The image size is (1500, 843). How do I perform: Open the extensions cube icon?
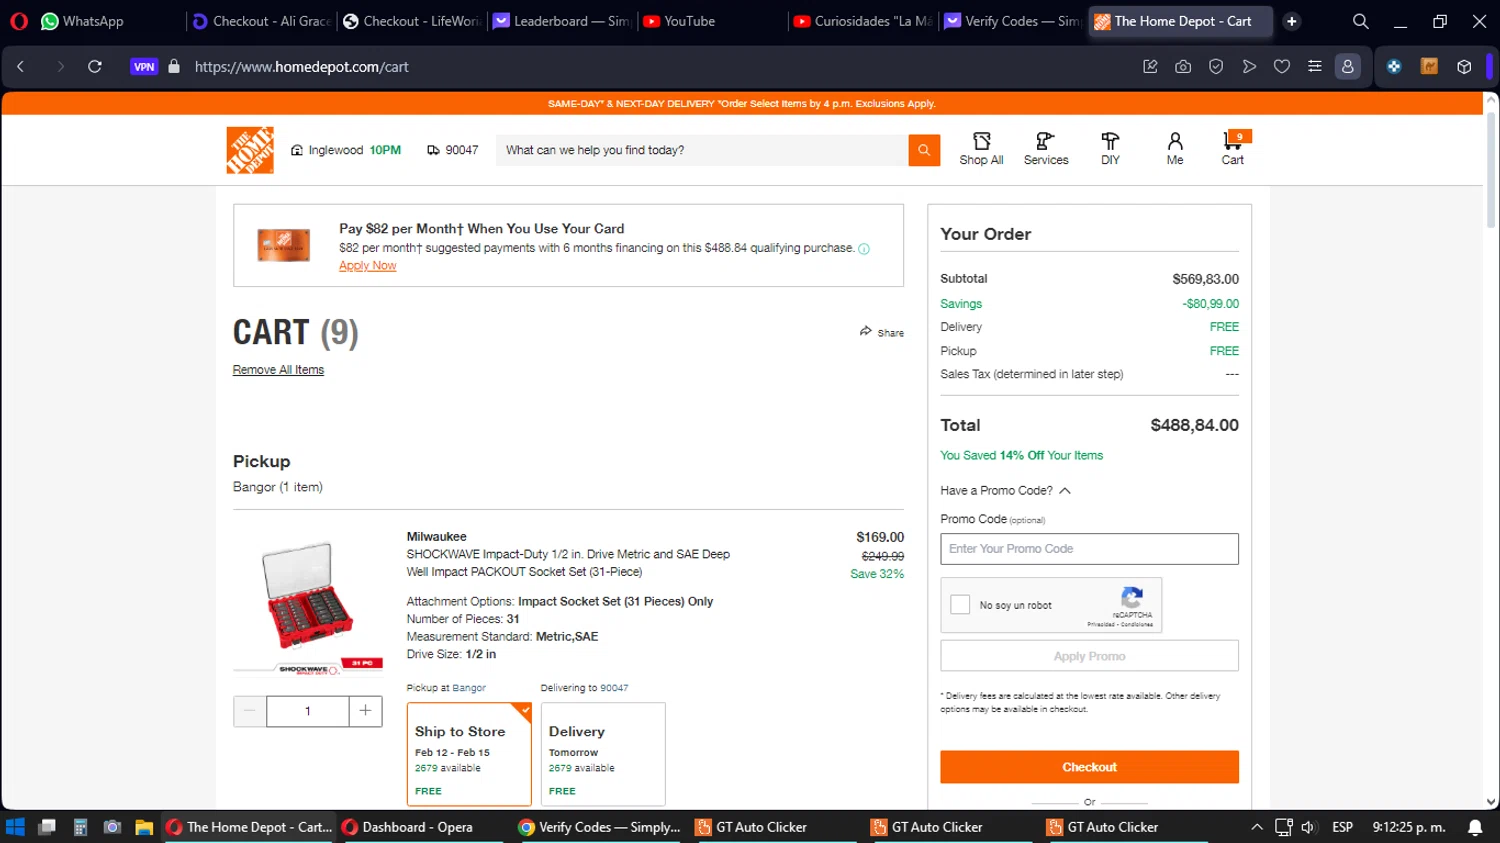click(1464, 67)
